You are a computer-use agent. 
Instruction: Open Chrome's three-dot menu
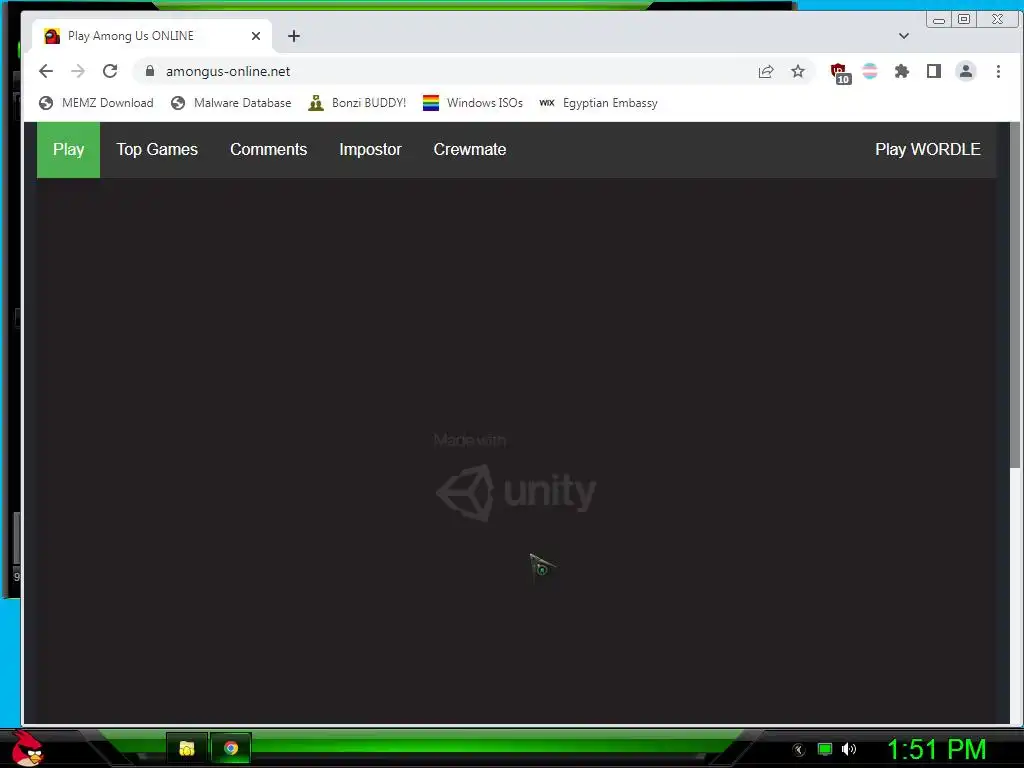[x=998, y=71]
